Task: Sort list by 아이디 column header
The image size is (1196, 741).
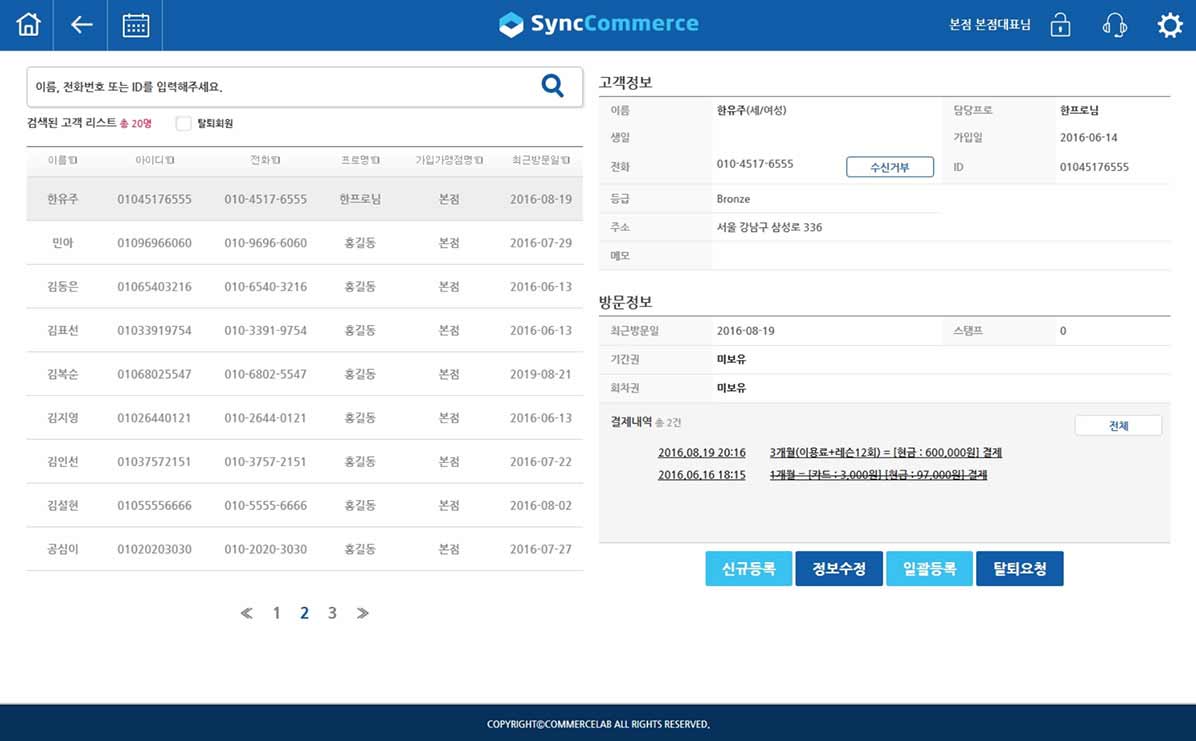Action: click(154, 160)
